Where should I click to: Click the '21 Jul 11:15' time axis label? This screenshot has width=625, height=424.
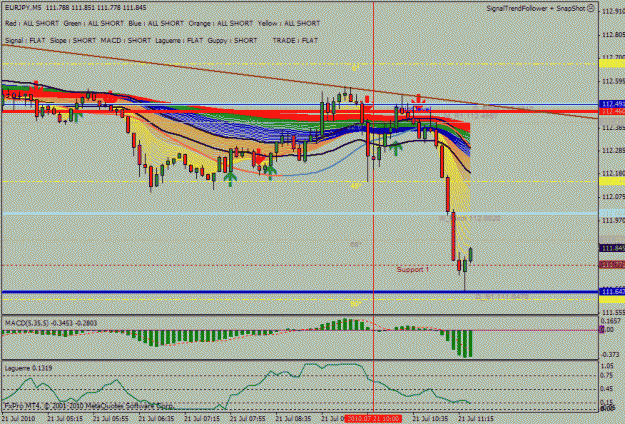pos(476,419)
